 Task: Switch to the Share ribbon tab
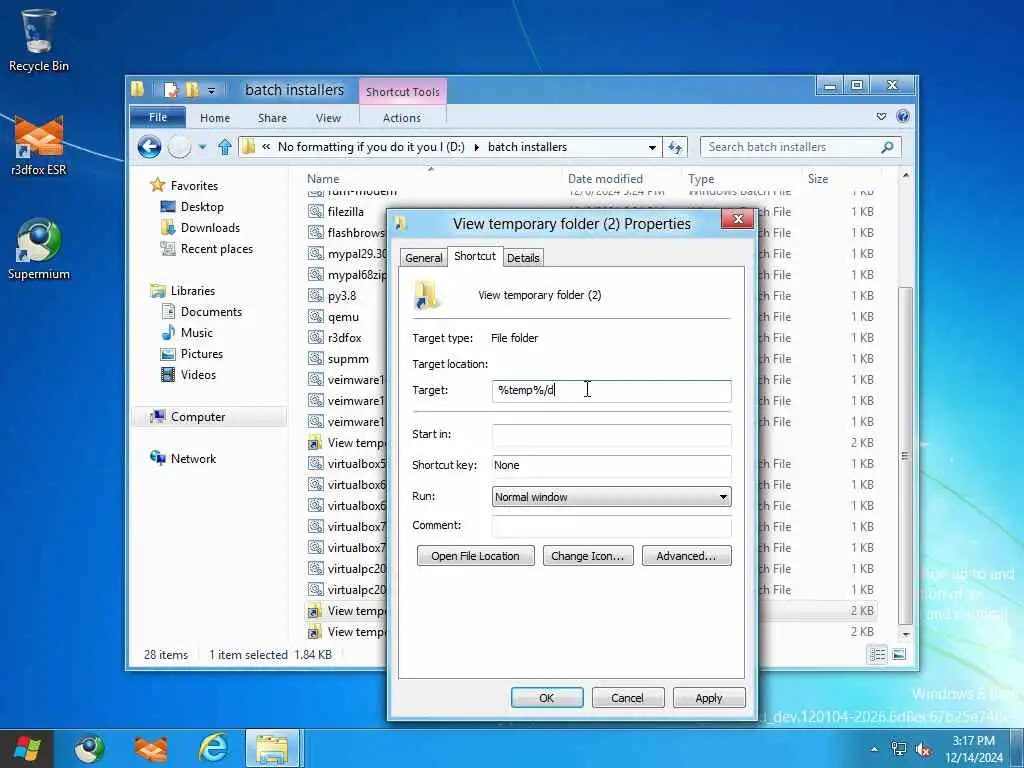pos(272,118)
